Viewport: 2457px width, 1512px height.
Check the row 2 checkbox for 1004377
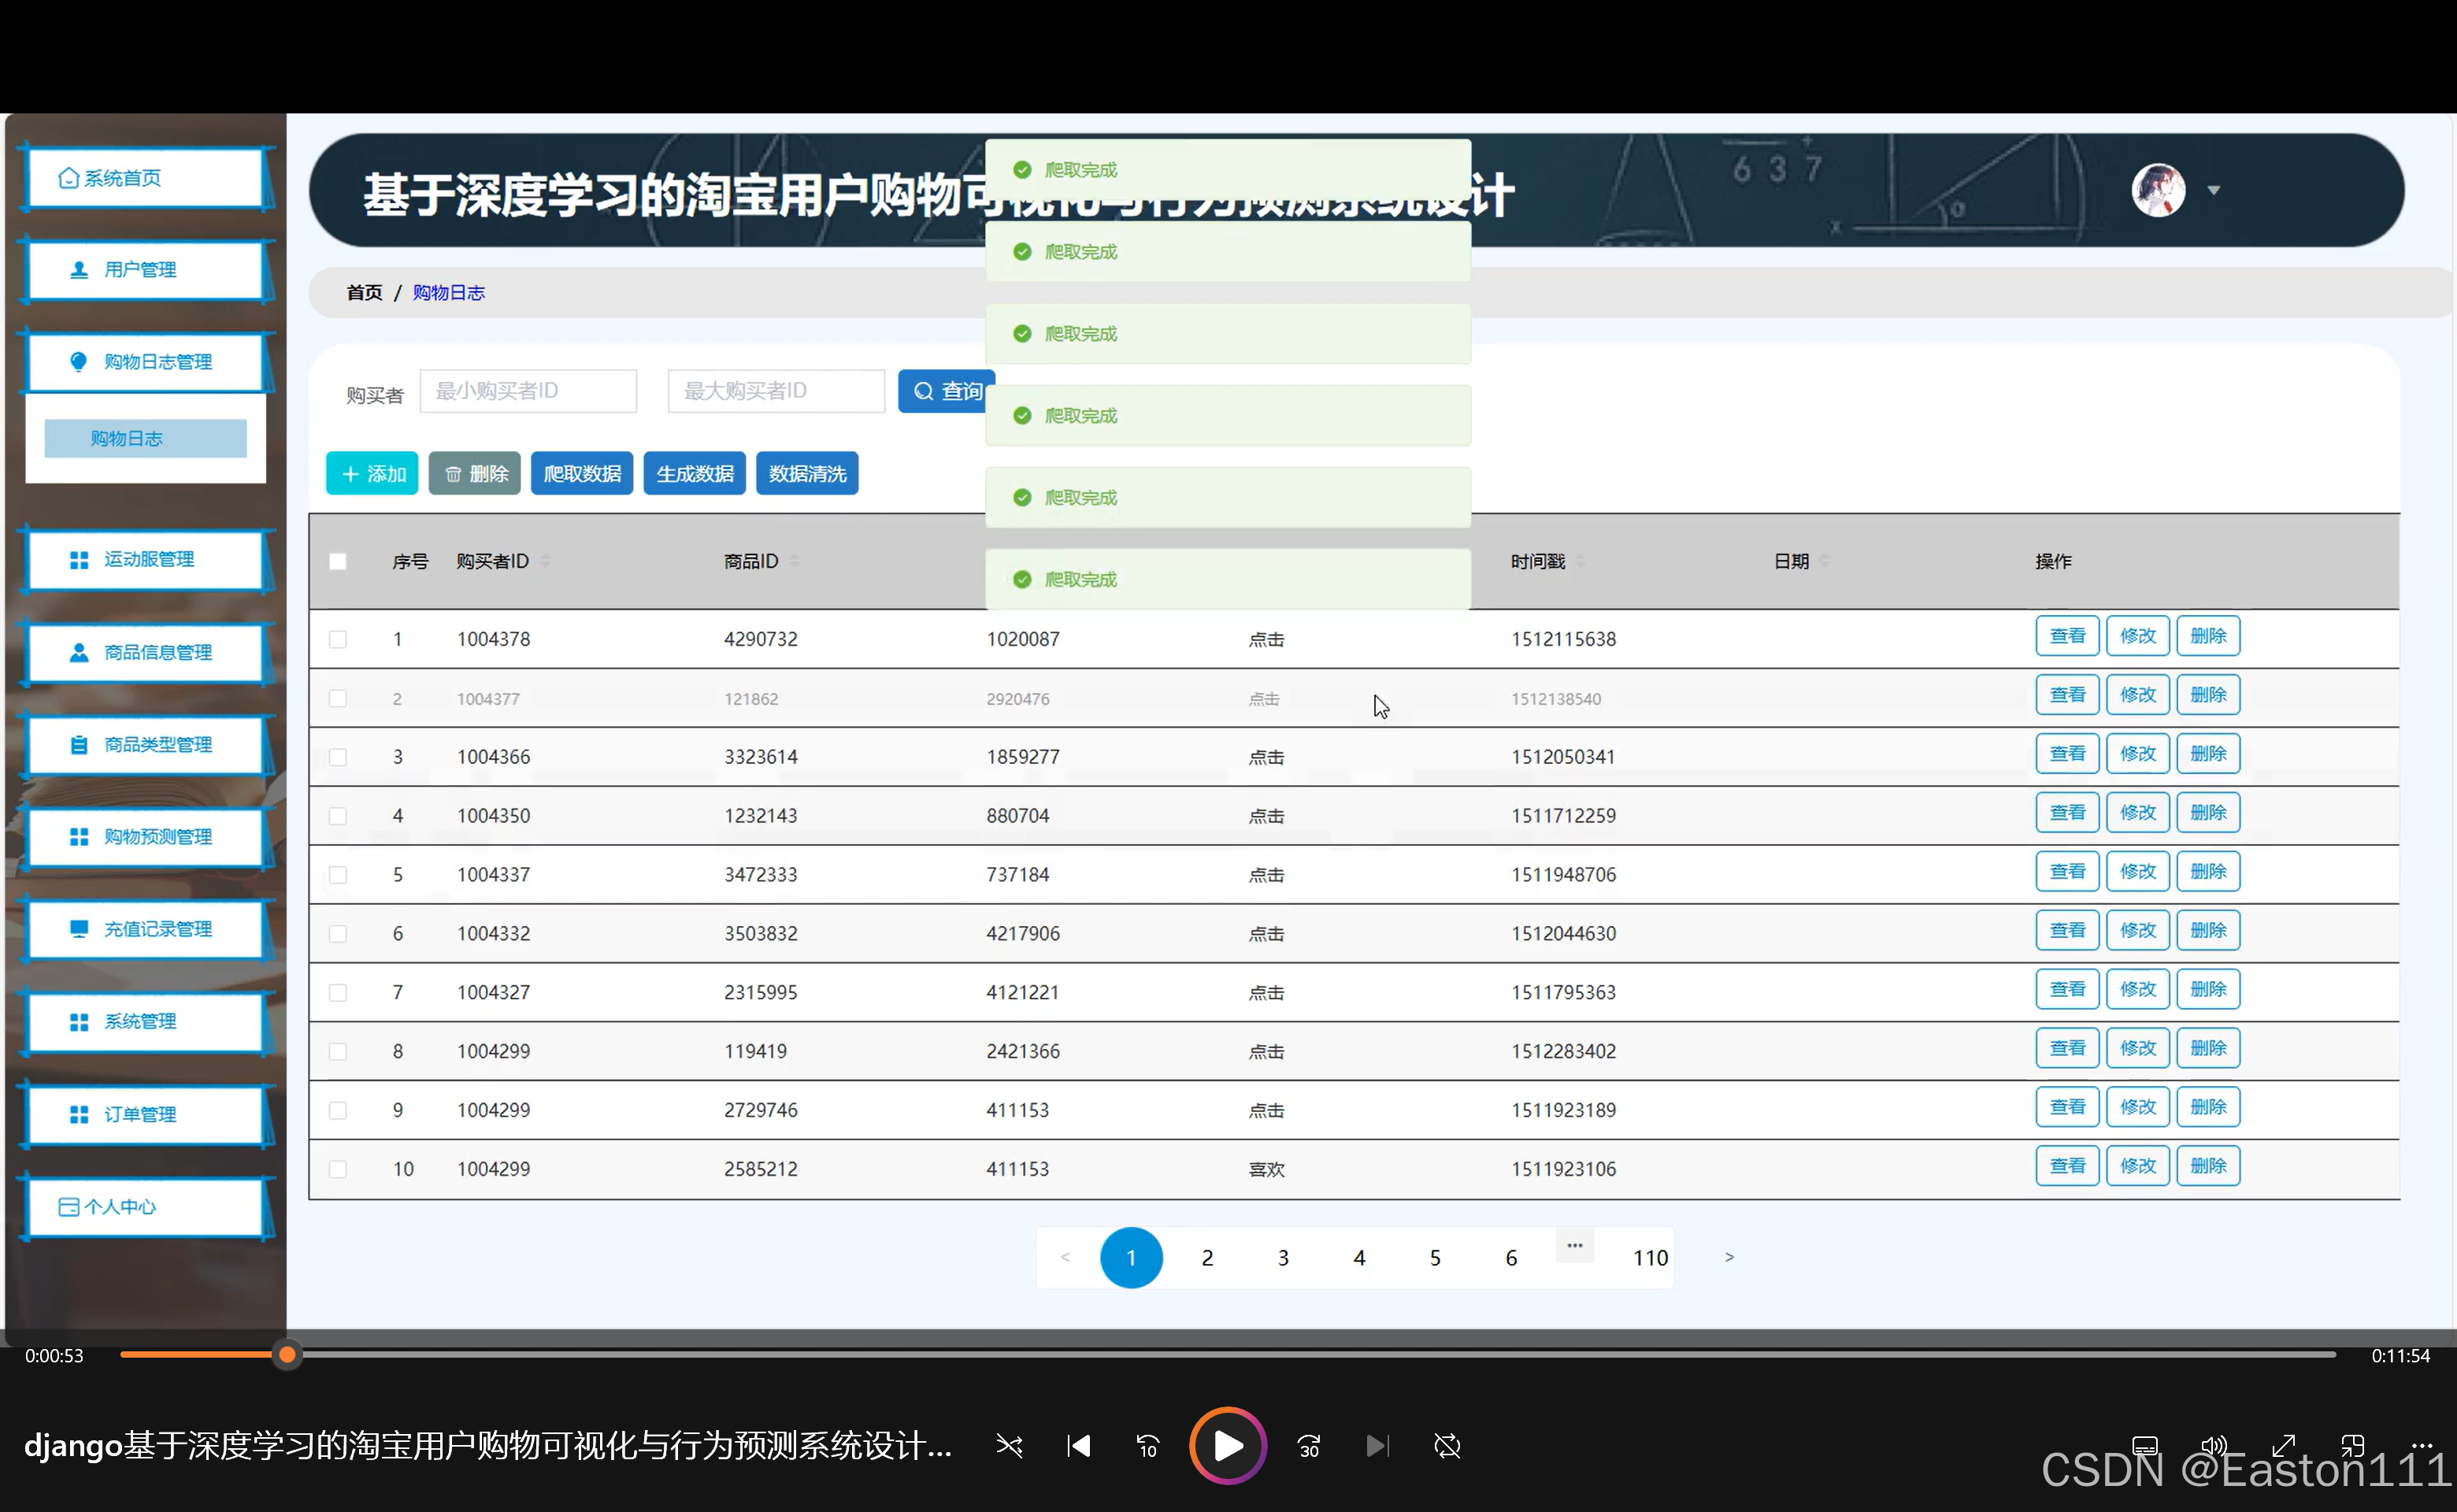(338, 698)
